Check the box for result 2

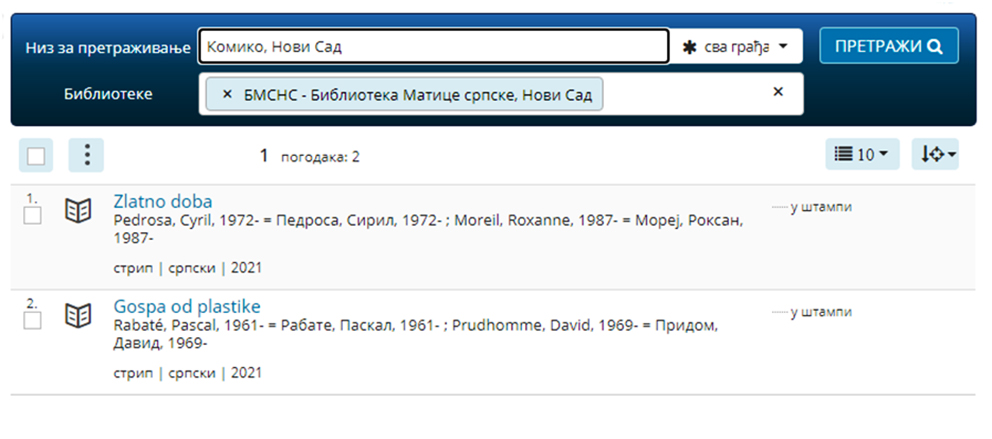[32, 321]
